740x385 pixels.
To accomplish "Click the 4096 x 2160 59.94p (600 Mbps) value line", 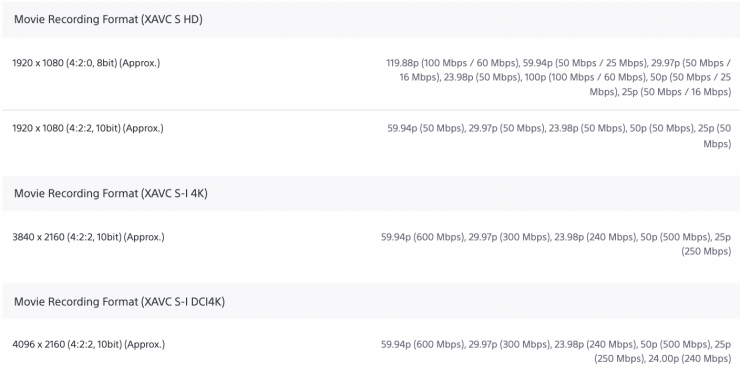I will point(556,344).
